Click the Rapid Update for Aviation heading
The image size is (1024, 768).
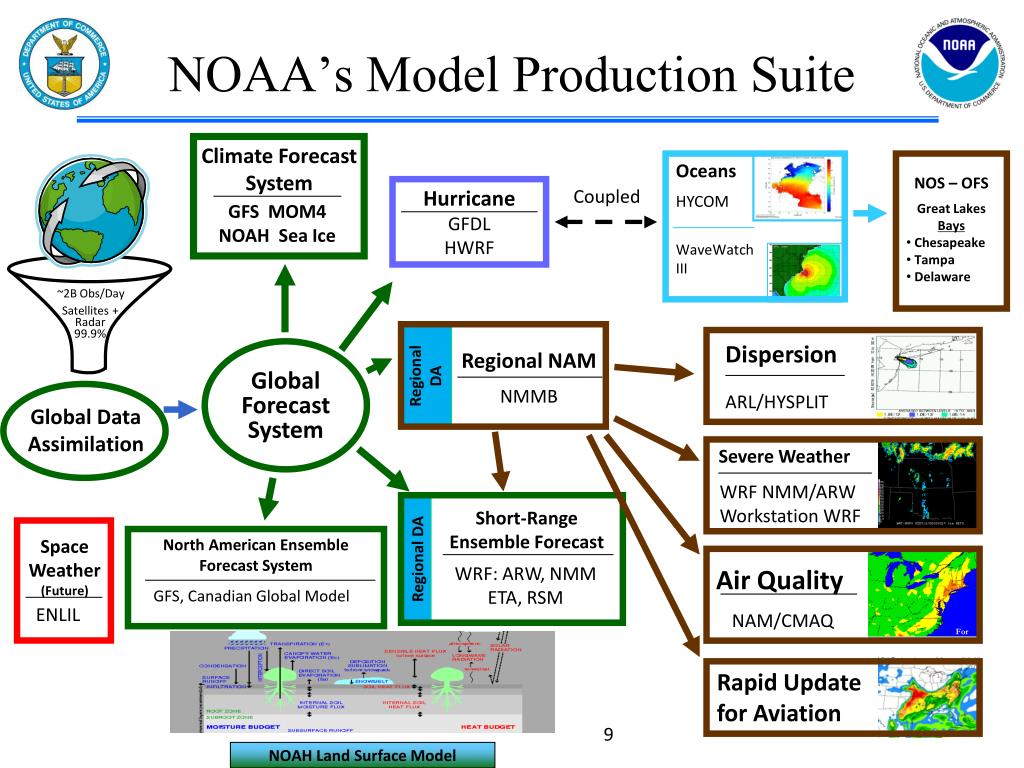pyautogui.click(x=788, y=697)
